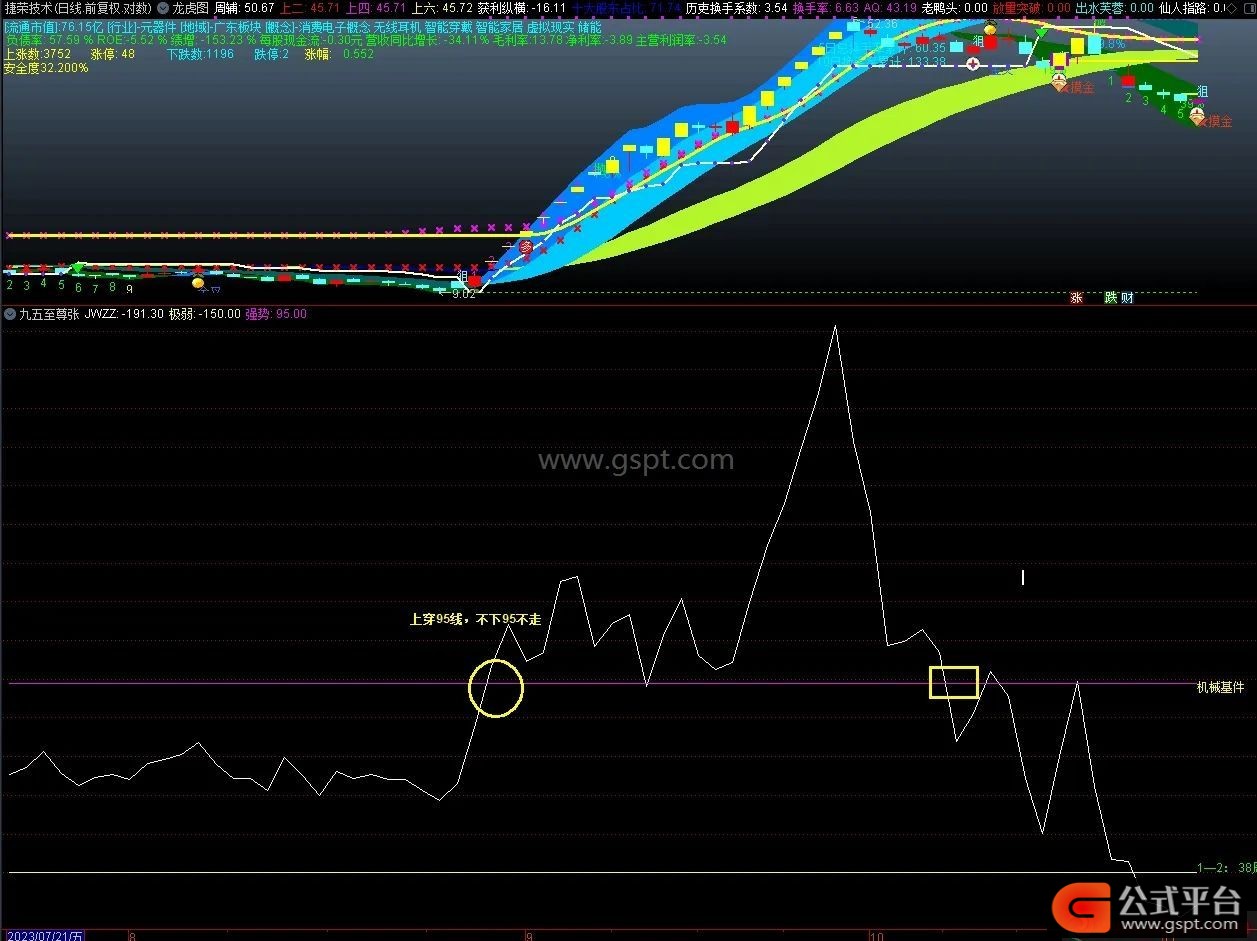
Task: Click the 负债率: 57.59 % financial figure
Action: click(x=48, y=40)
